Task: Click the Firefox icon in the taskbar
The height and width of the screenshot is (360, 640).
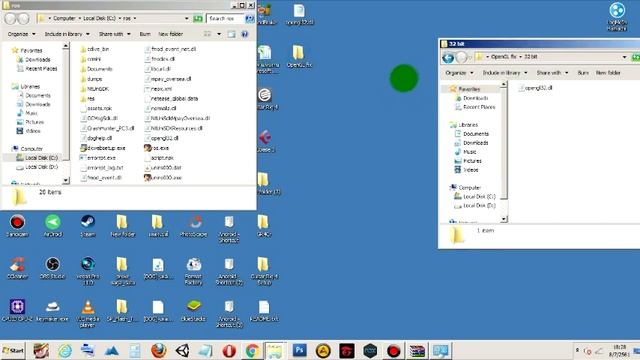Action: pyautogui.click(x=159, y=351)
